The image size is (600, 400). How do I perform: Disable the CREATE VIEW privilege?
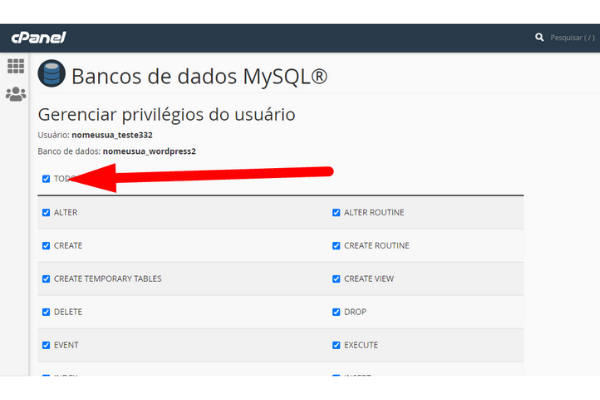click(x=336, y=279)
